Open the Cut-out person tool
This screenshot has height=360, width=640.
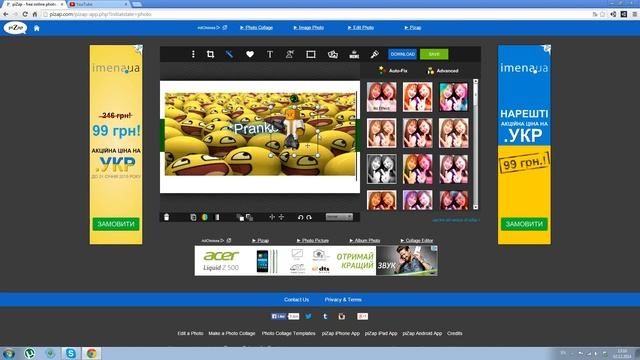click(290, 54)
